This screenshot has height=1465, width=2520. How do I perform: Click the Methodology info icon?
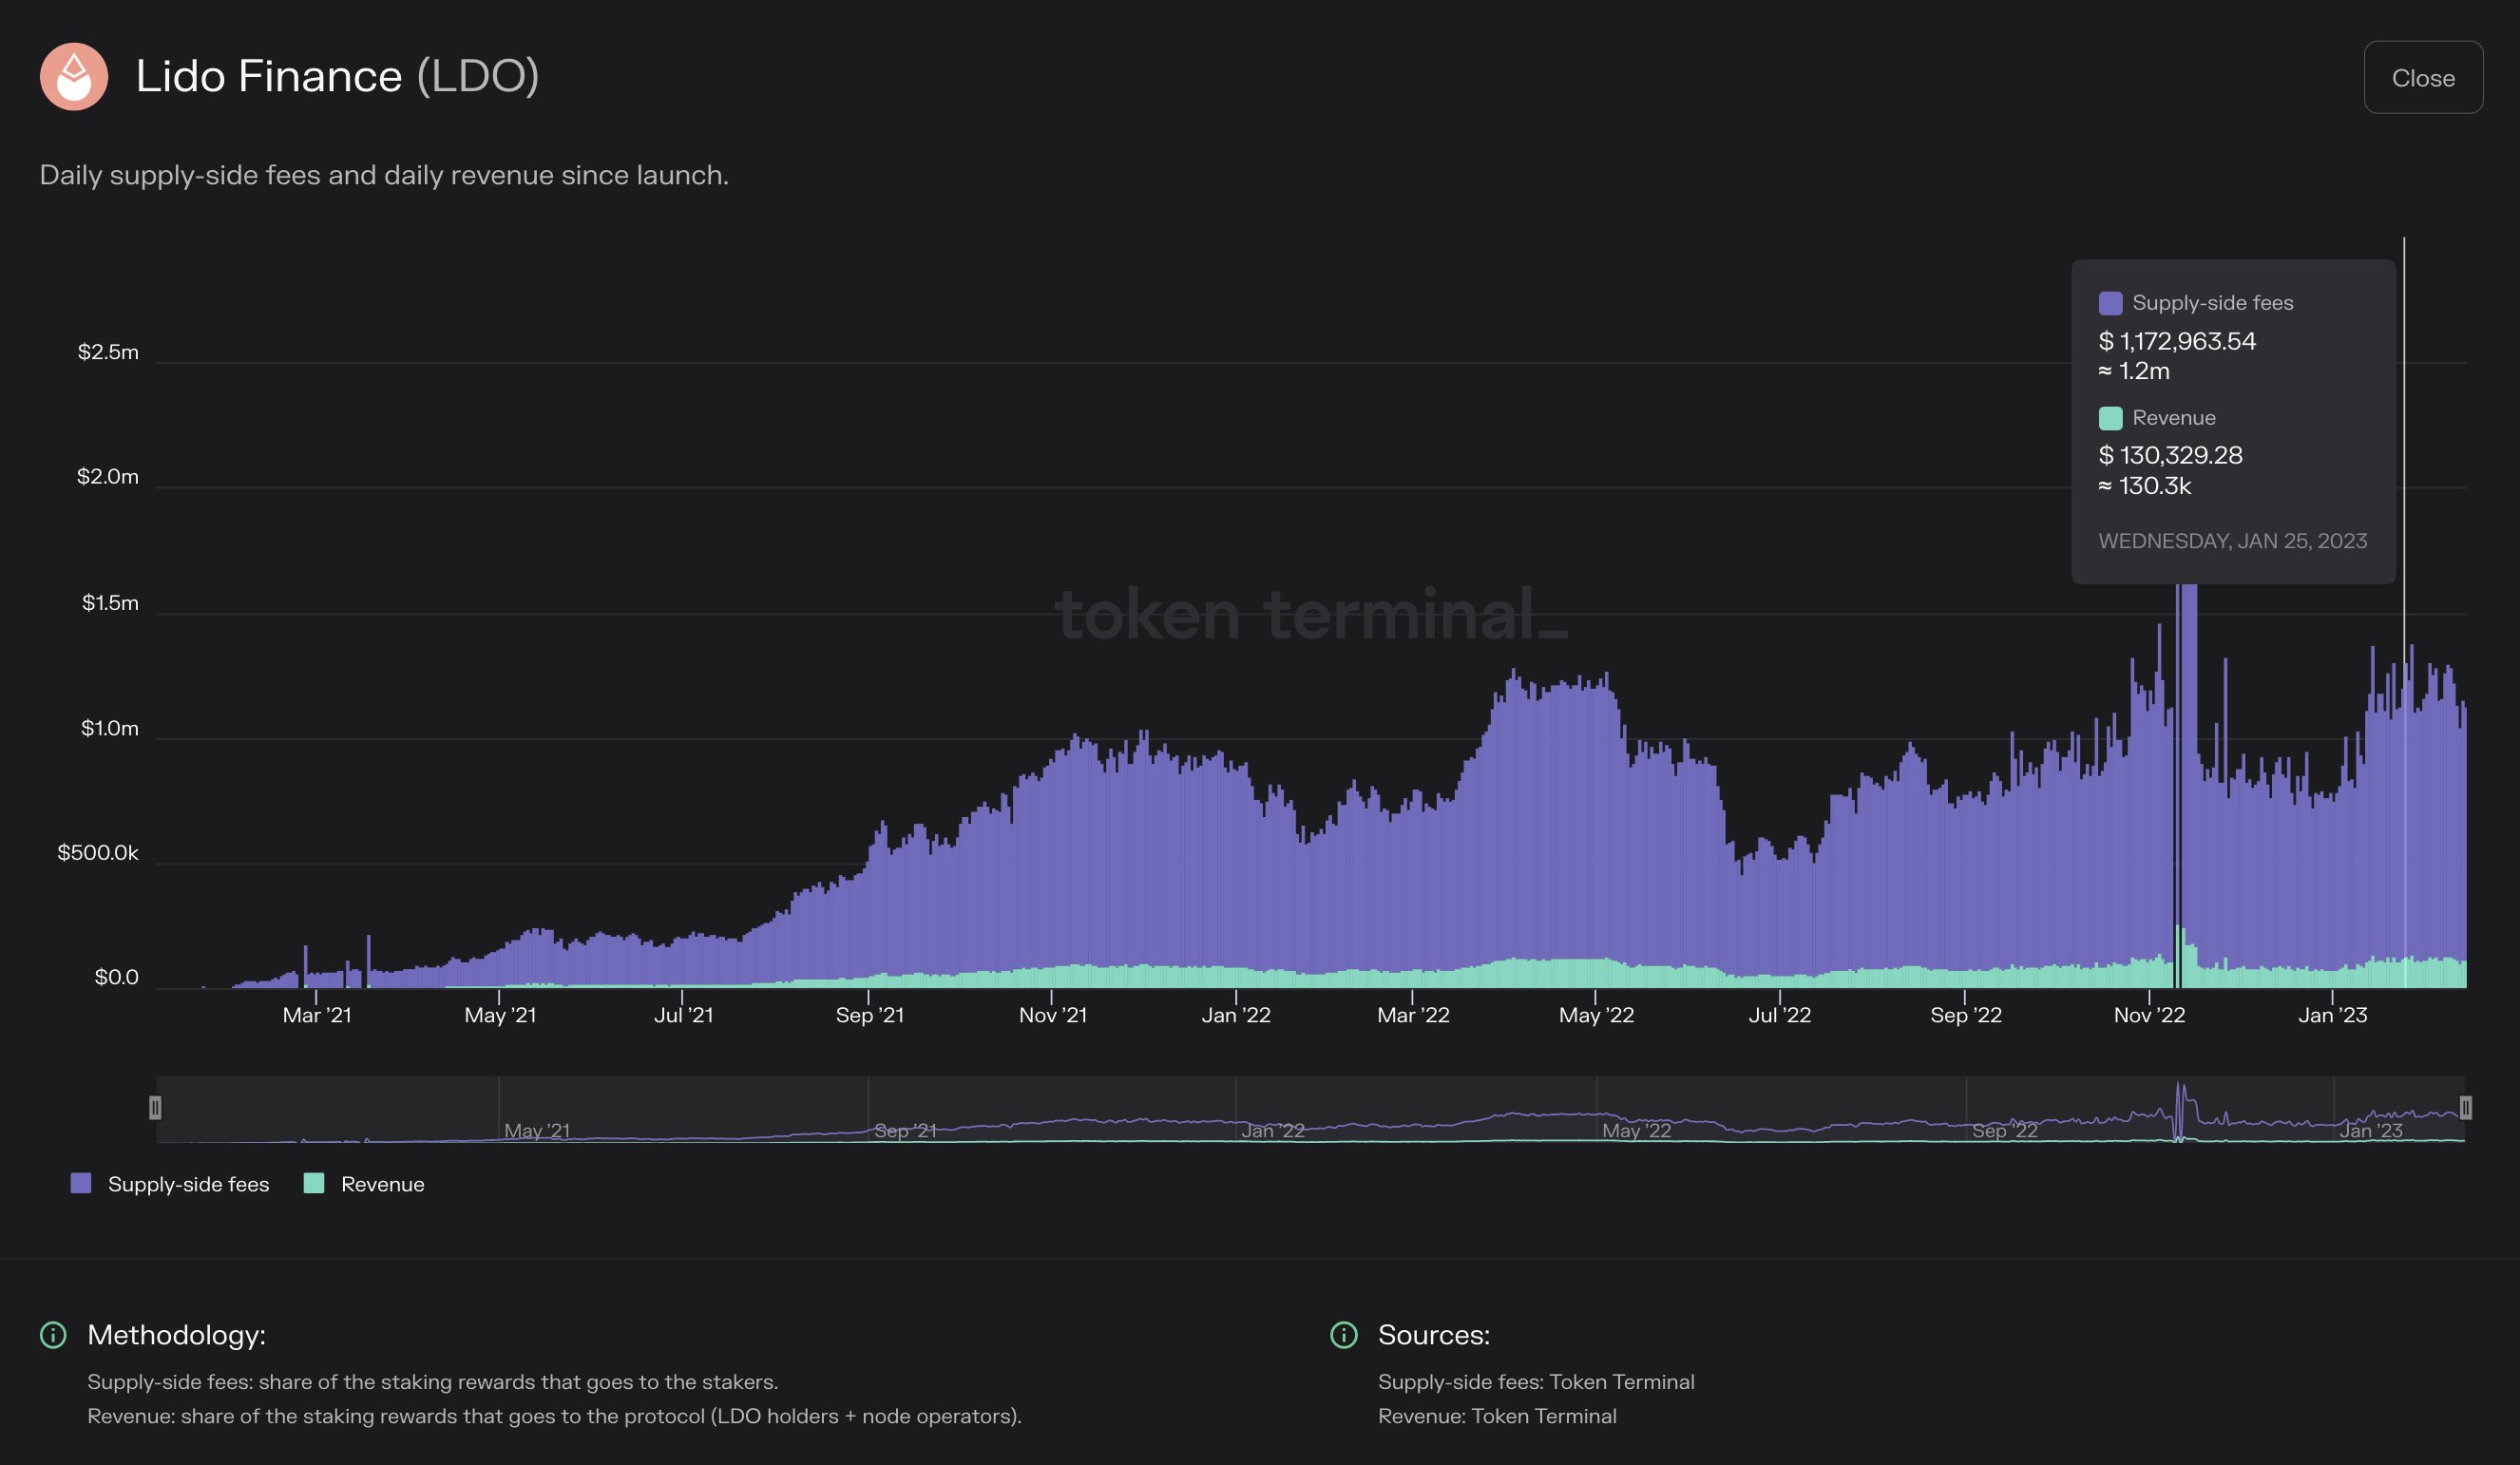click(x=52, y=1334)
